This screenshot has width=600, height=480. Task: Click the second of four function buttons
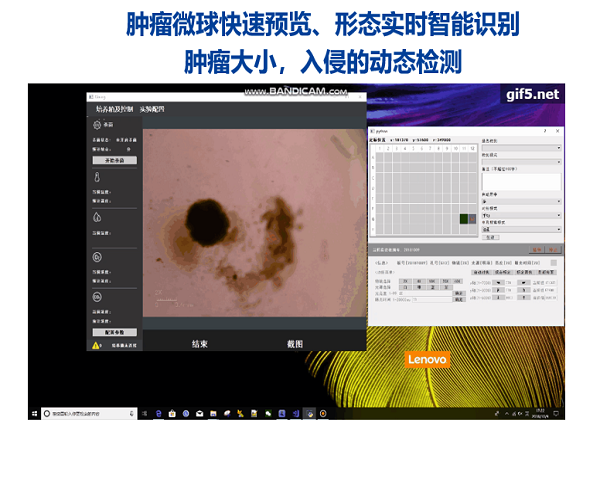click(503, 272)
